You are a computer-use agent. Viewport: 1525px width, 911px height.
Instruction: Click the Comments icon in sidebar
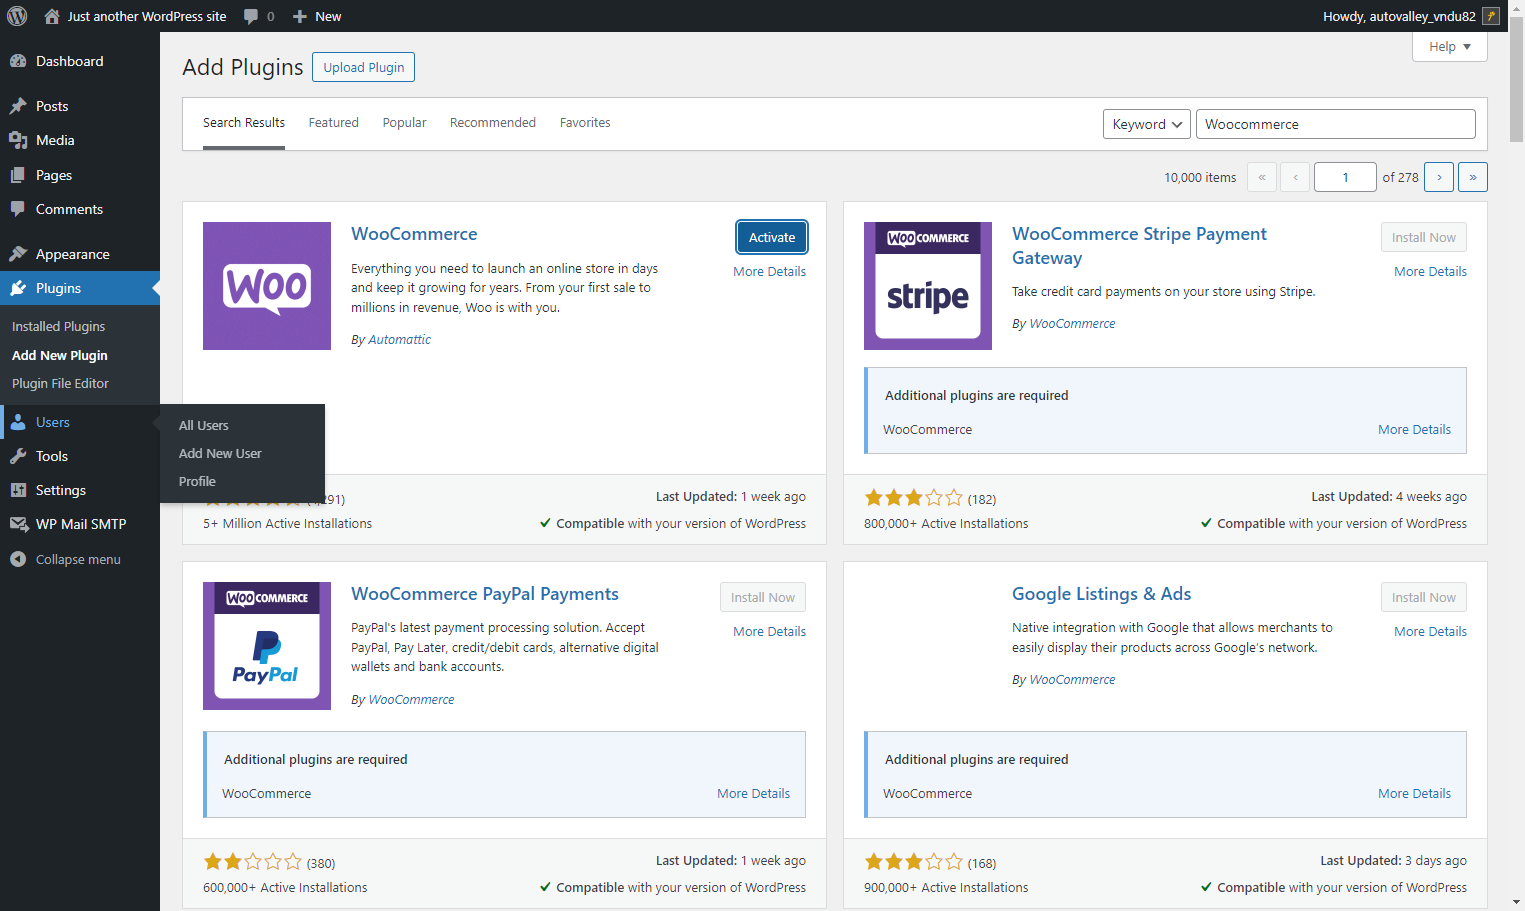pyautogui.click(x=18, y=209)
